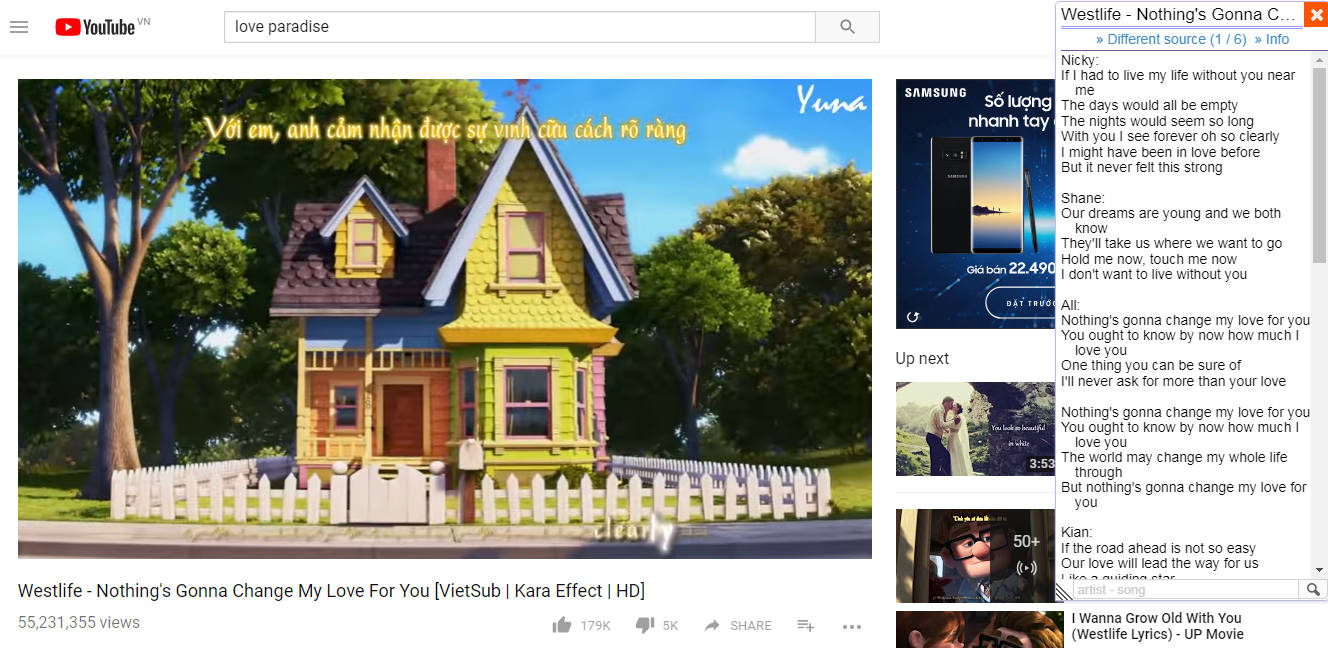Open the 50+ mix playlist thumbnail
This screenshot has width=1328, height=648.
pyautogui.click(x=975, y=556)
